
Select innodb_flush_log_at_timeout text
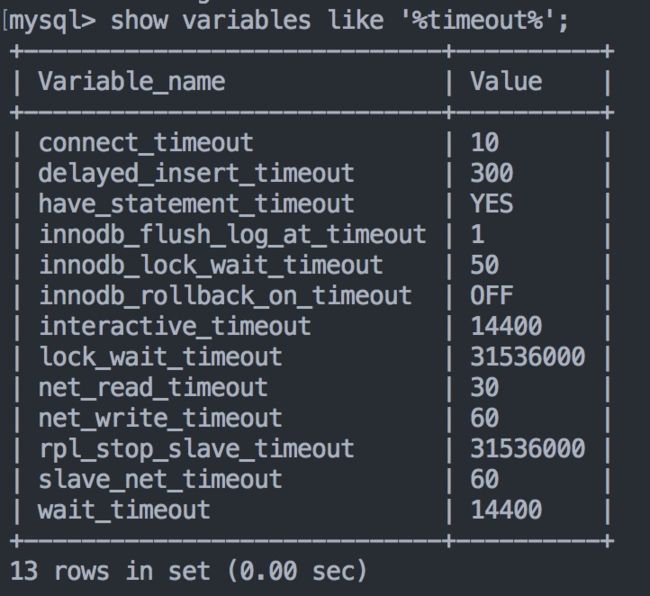point(233,235)
